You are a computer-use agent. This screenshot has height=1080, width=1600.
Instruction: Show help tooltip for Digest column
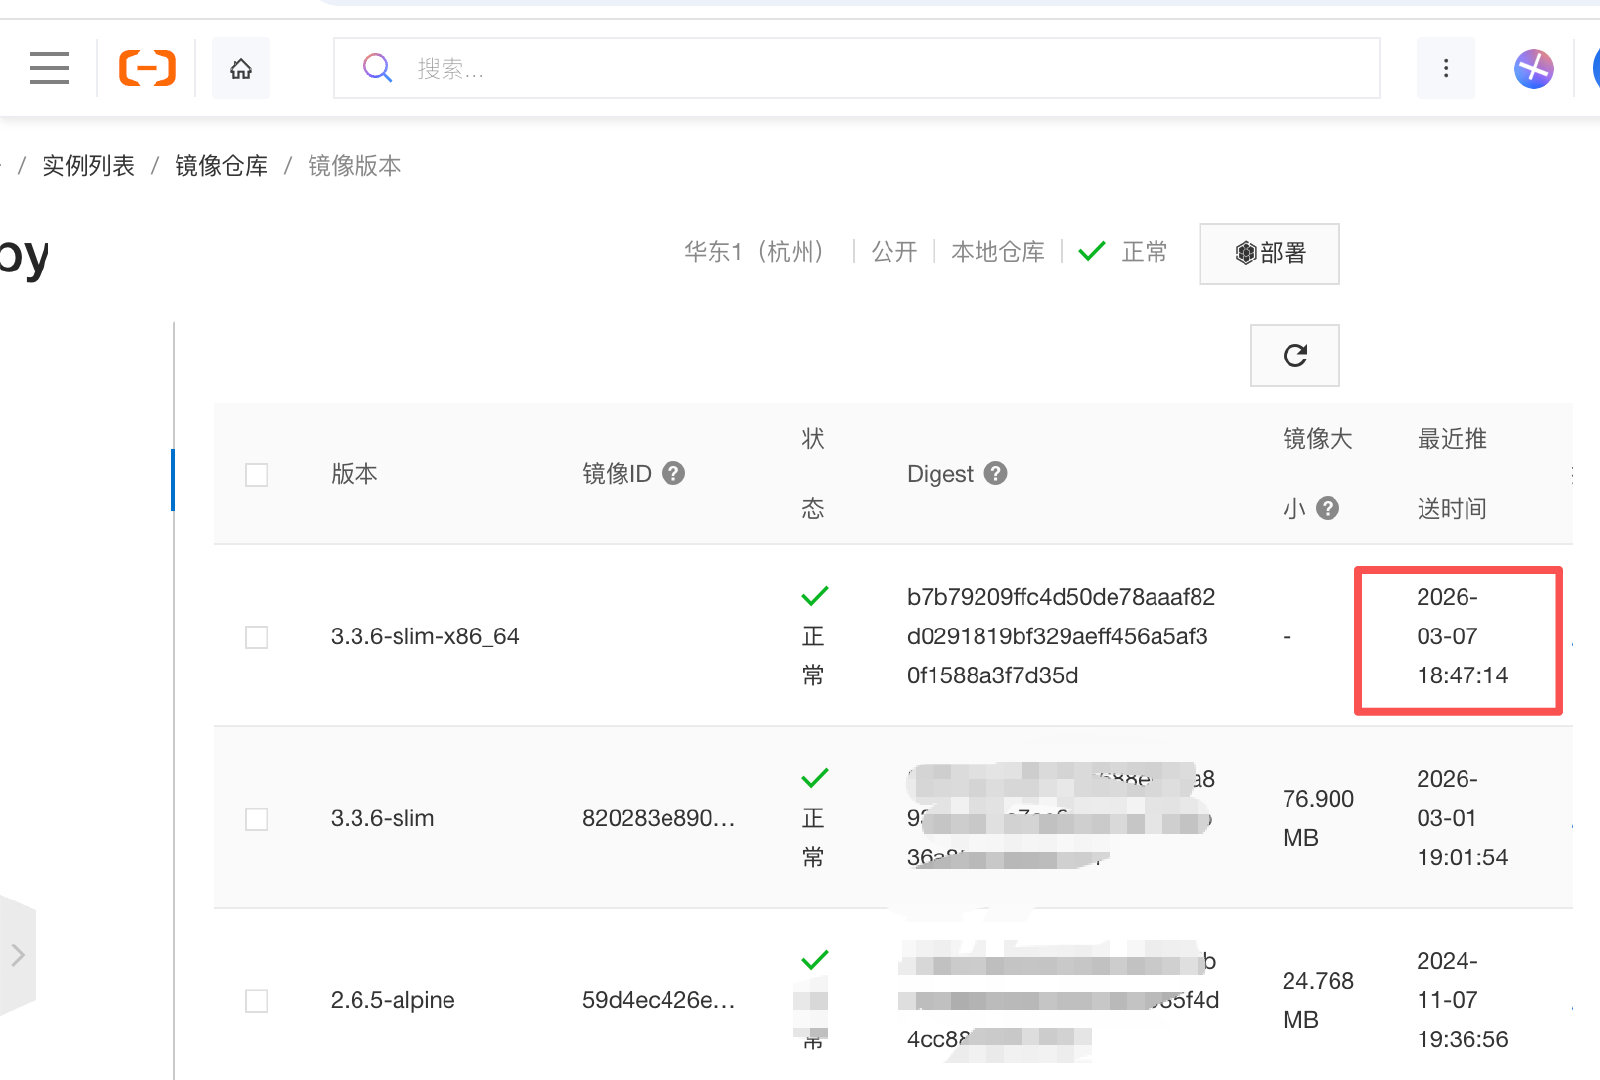pyautogui.click(x=995, y=473)
